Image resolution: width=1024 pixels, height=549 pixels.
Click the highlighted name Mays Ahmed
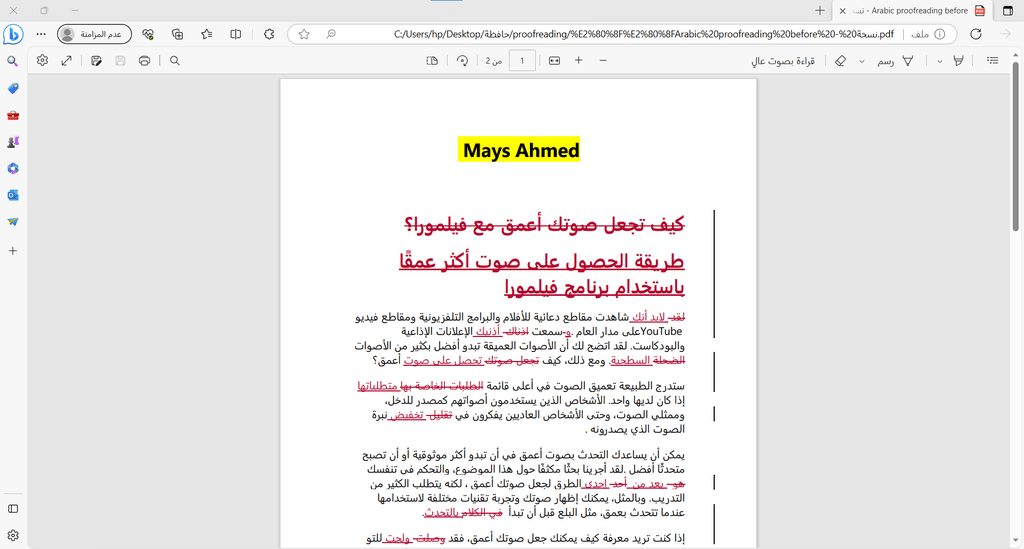coord(521,150)
